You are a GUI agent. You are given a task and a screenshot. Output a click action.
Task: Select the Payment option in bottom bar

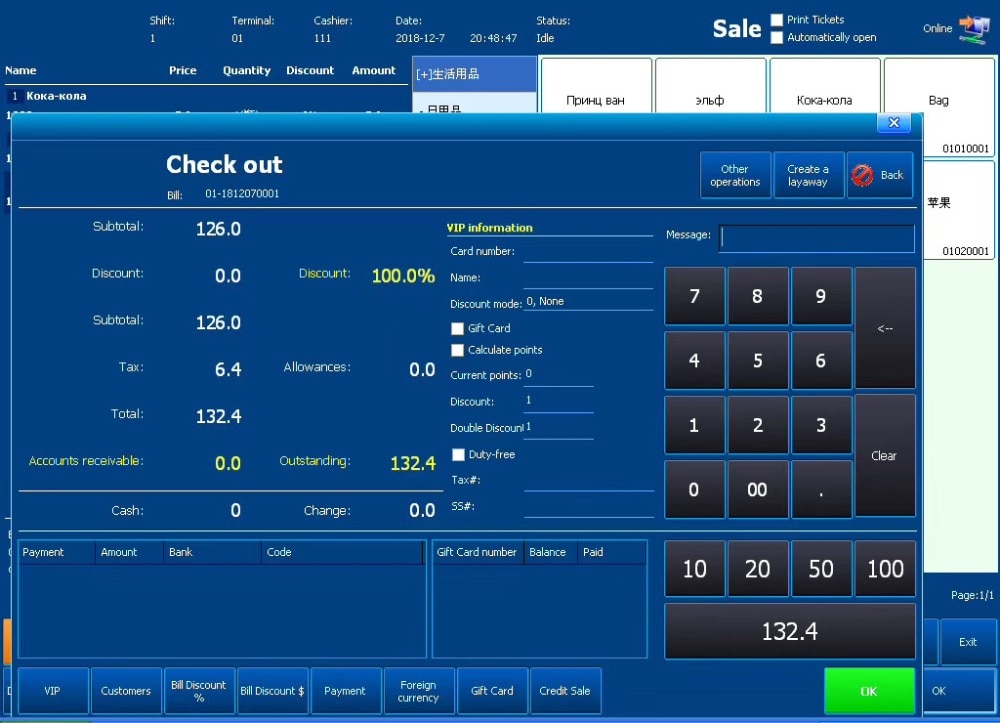[x=345, y=690]
